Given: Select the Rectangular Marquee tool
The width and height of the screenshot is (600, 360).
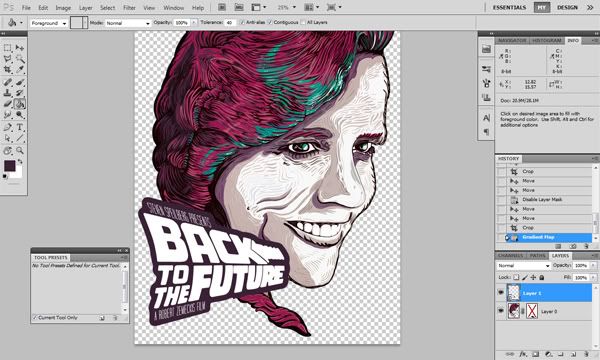Looking at the screenshot, I should 8,48.
